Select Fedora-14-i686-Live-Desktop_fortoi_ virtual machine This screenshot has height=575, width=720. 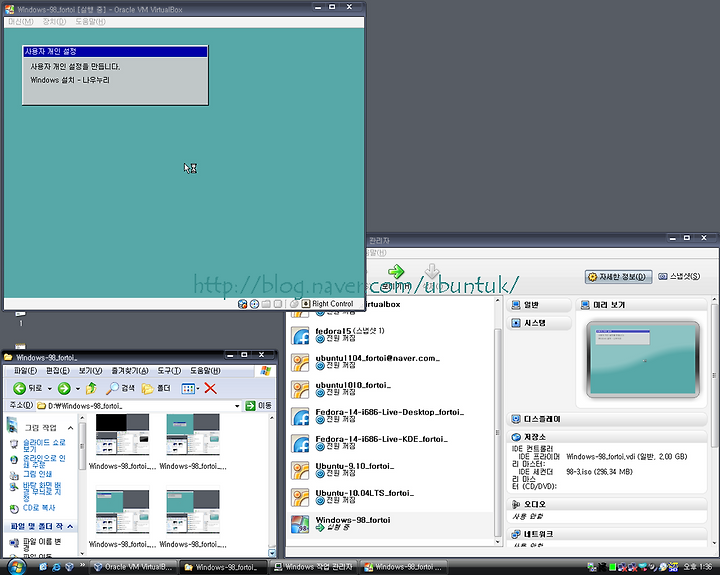(x=390, y=416)
